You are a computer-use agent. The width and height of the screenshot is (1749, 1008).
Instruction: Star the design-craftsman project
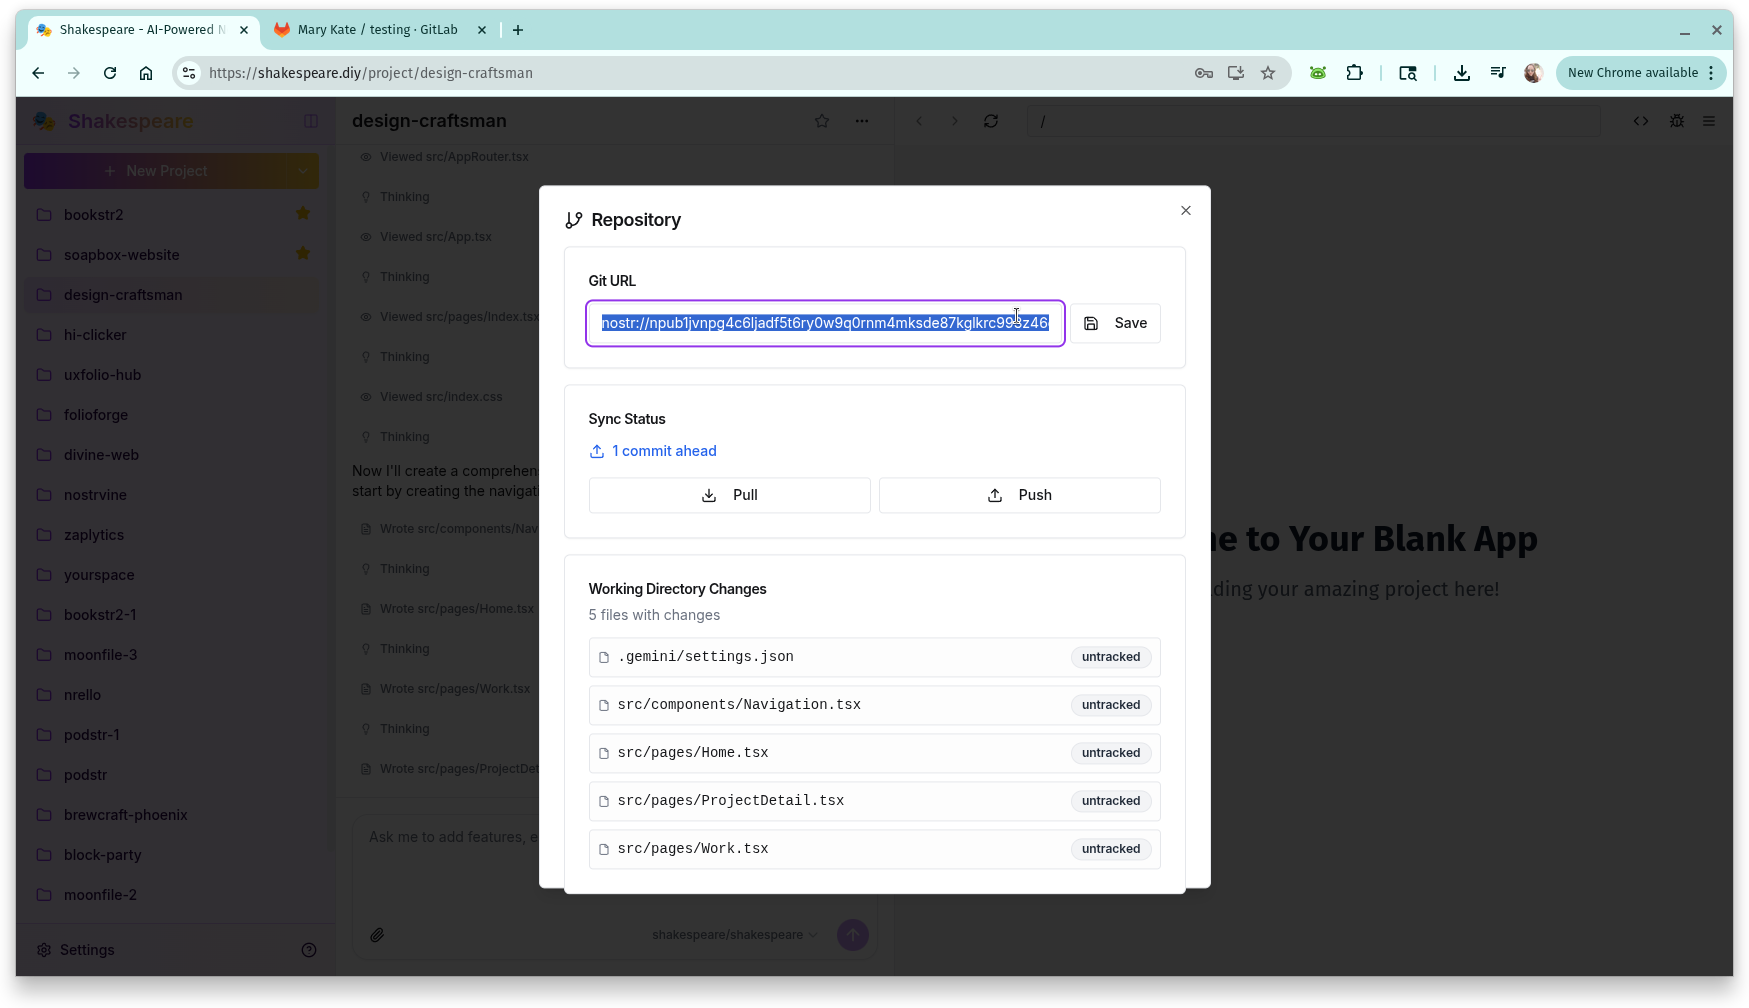[822, 121]
